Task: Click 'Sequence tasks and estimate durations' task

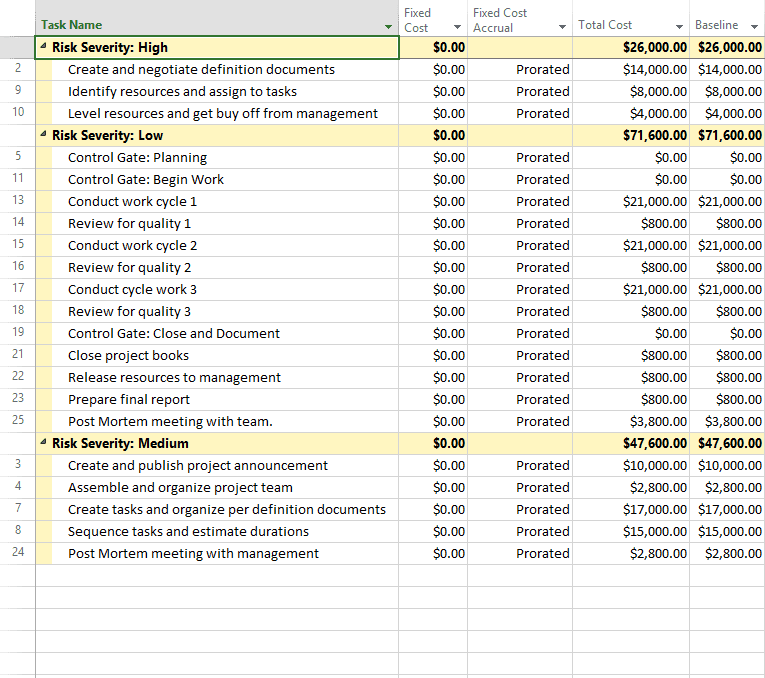Action: point(188,531)
